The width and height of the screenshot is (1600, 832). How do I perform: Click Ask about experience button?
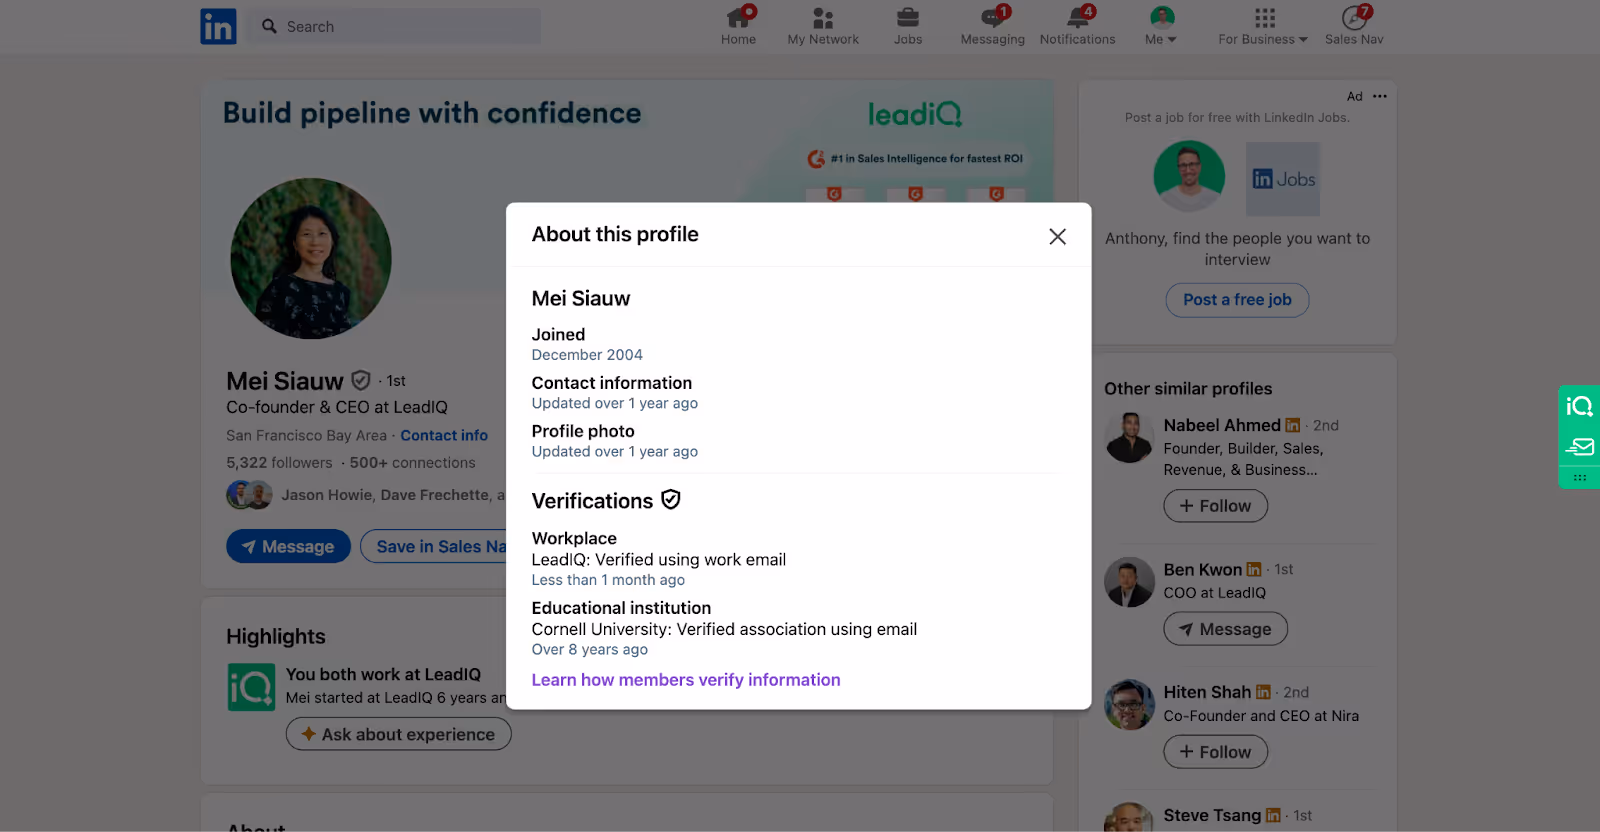tap(398, 734)
